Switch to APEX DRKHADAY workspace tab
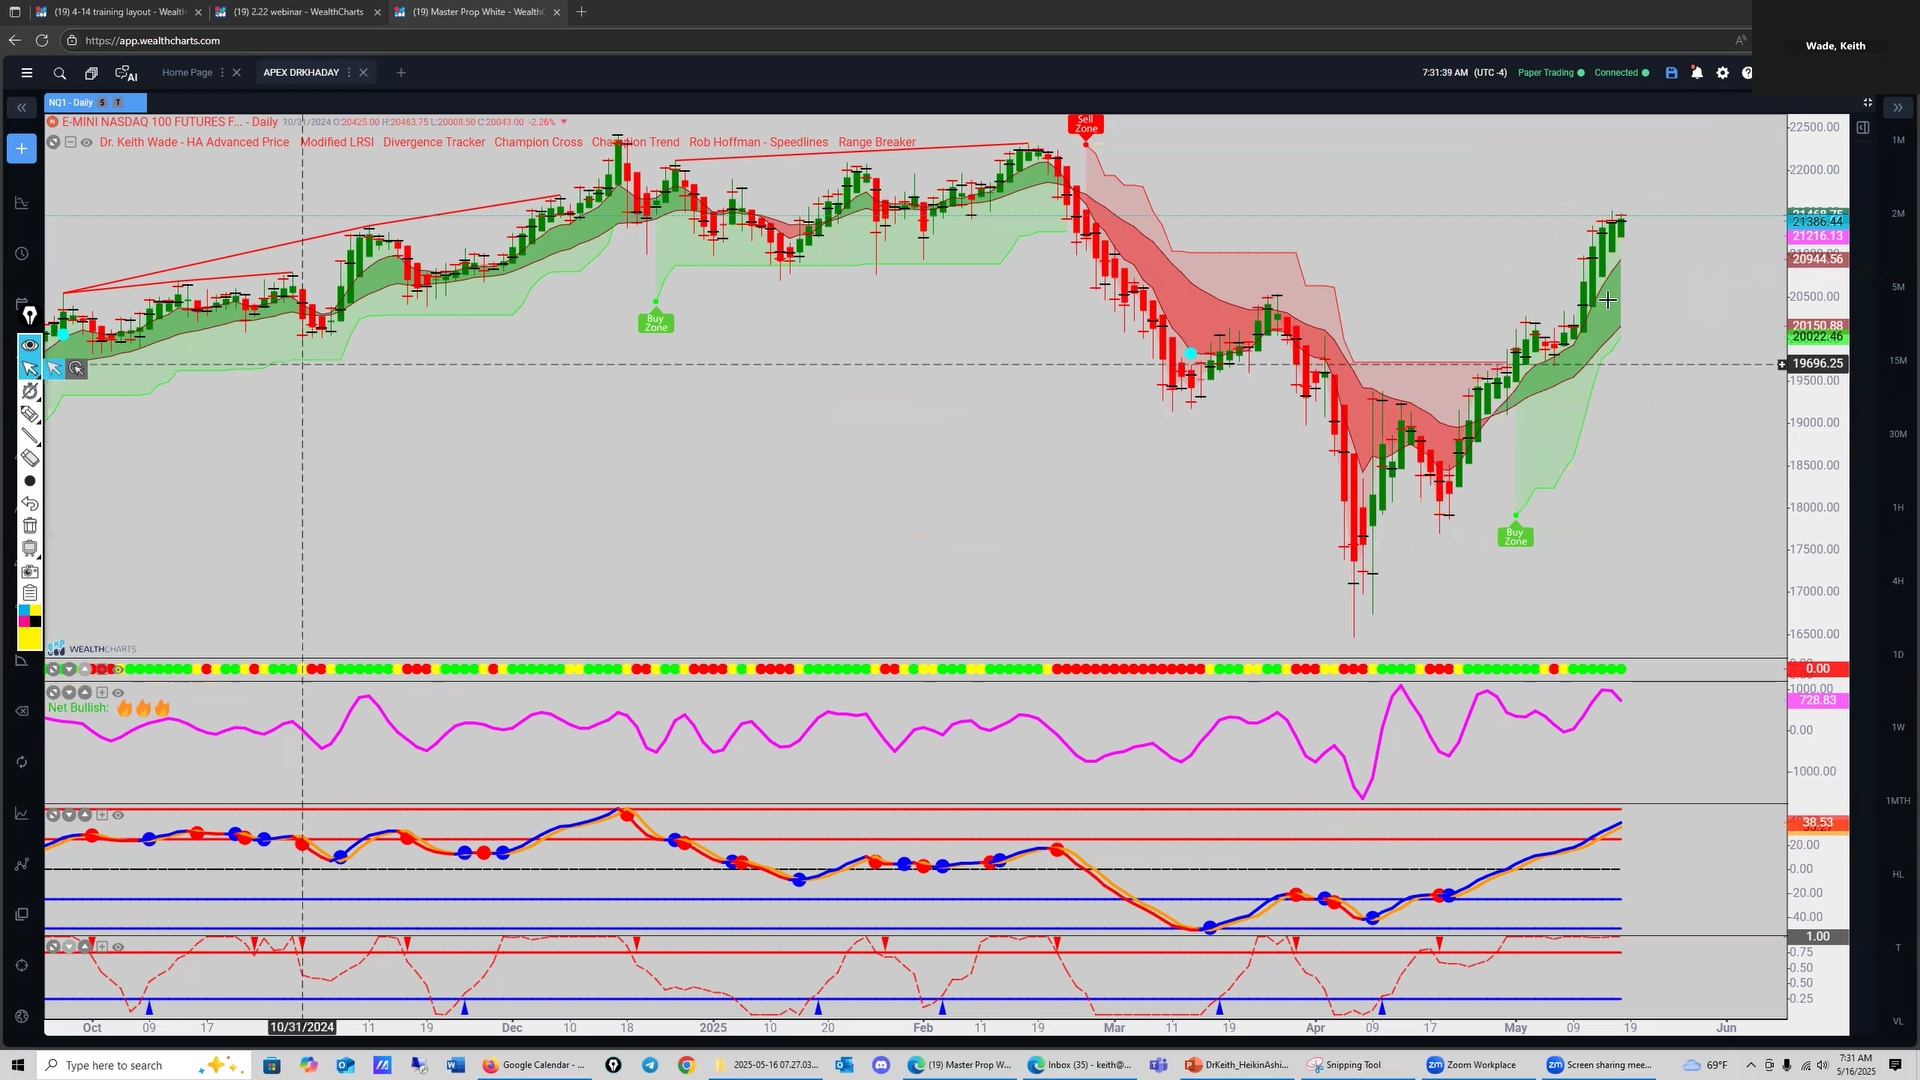The width and height of the screenshot is (1920, 1080). click(x=301, y=73)
